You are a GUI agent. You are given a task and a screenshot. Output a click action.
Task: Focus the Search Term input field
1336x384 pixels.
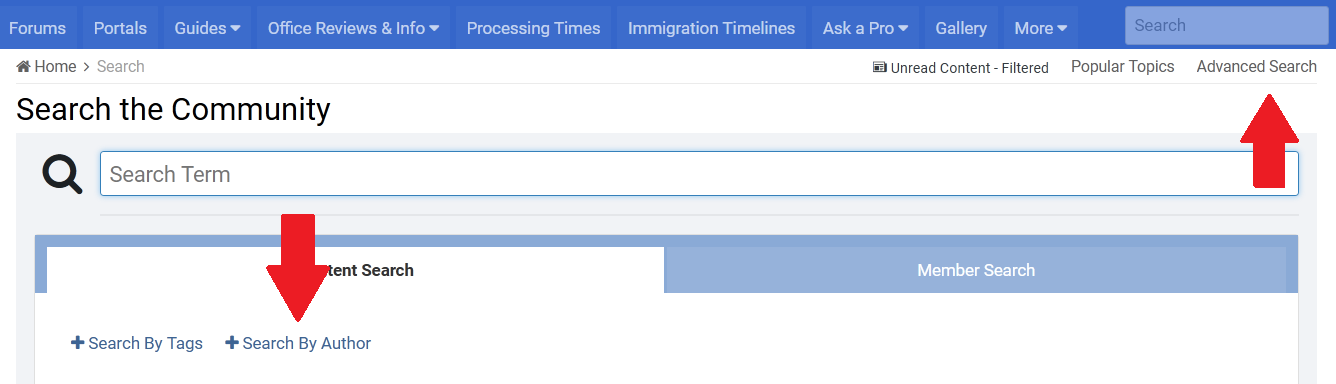699,174
